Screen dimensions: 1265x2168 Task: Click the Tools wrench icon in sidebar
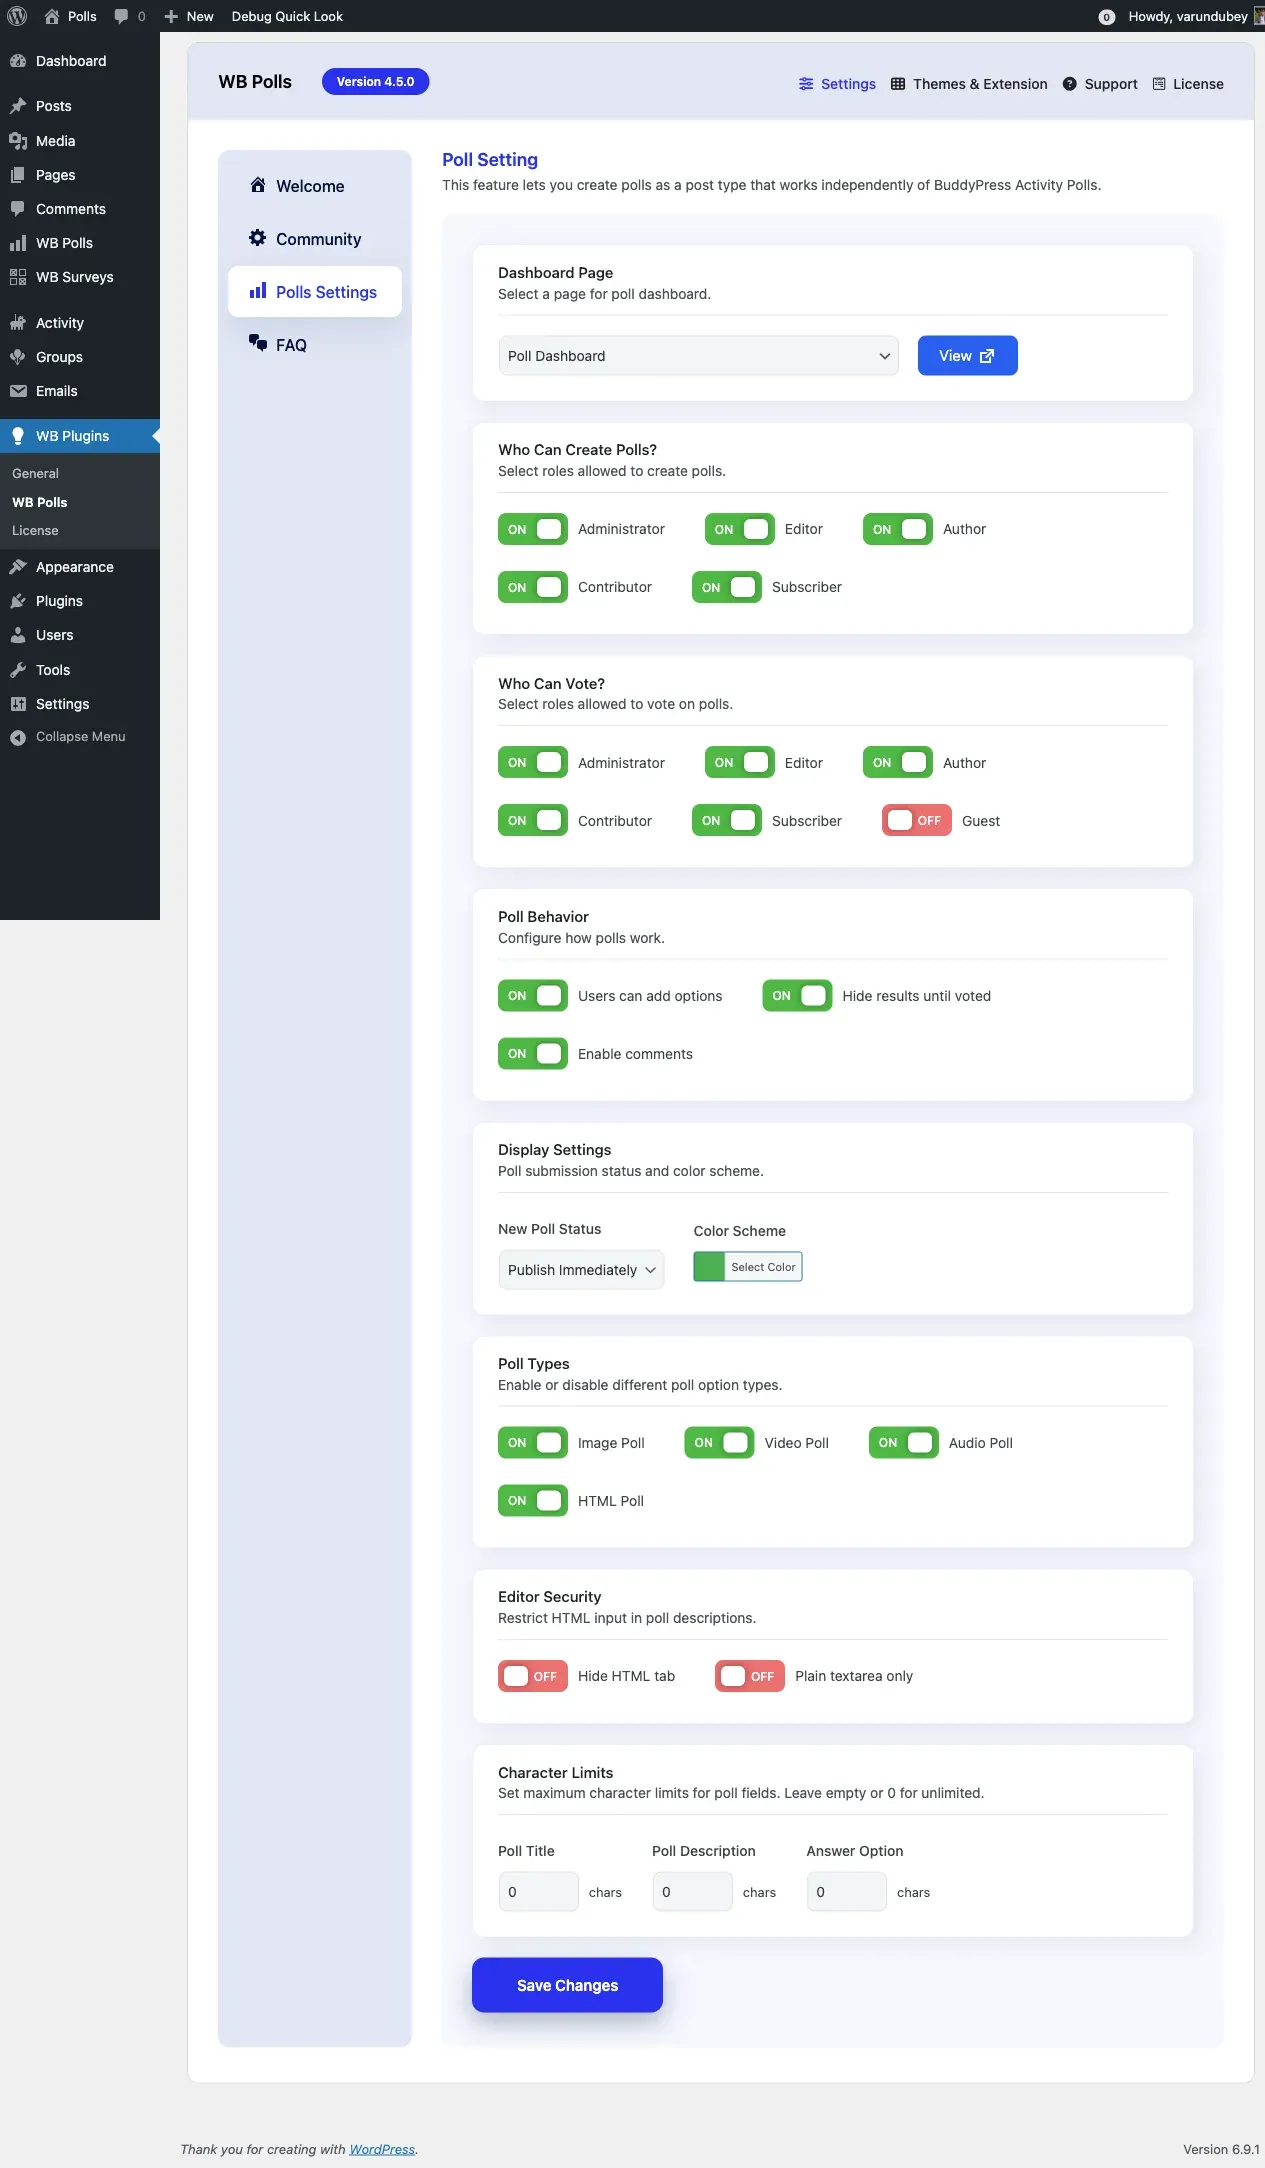(x=18, y=670)
